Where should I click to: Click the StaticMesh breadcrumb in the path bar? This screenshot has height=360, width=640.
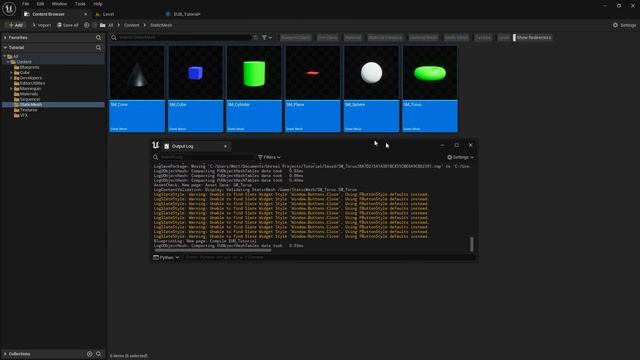tap(161, 25)
